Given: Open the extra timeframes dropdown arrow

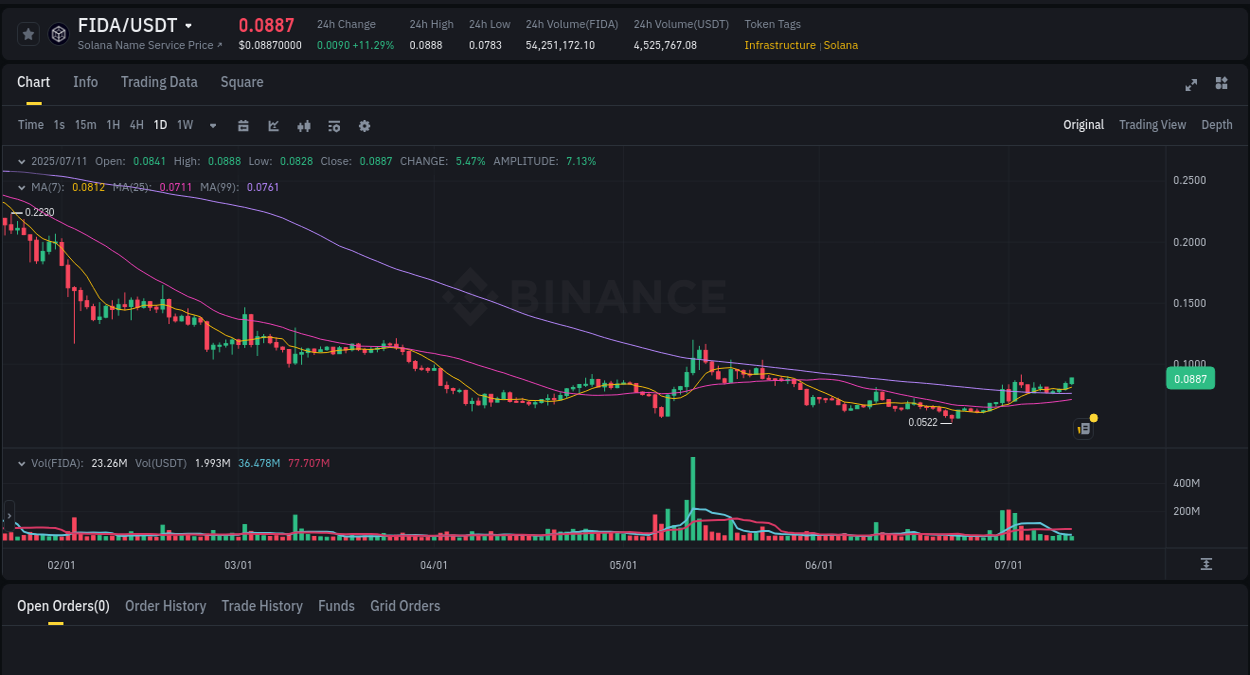Looking at the screenshot, I should [x=212, y=125].
